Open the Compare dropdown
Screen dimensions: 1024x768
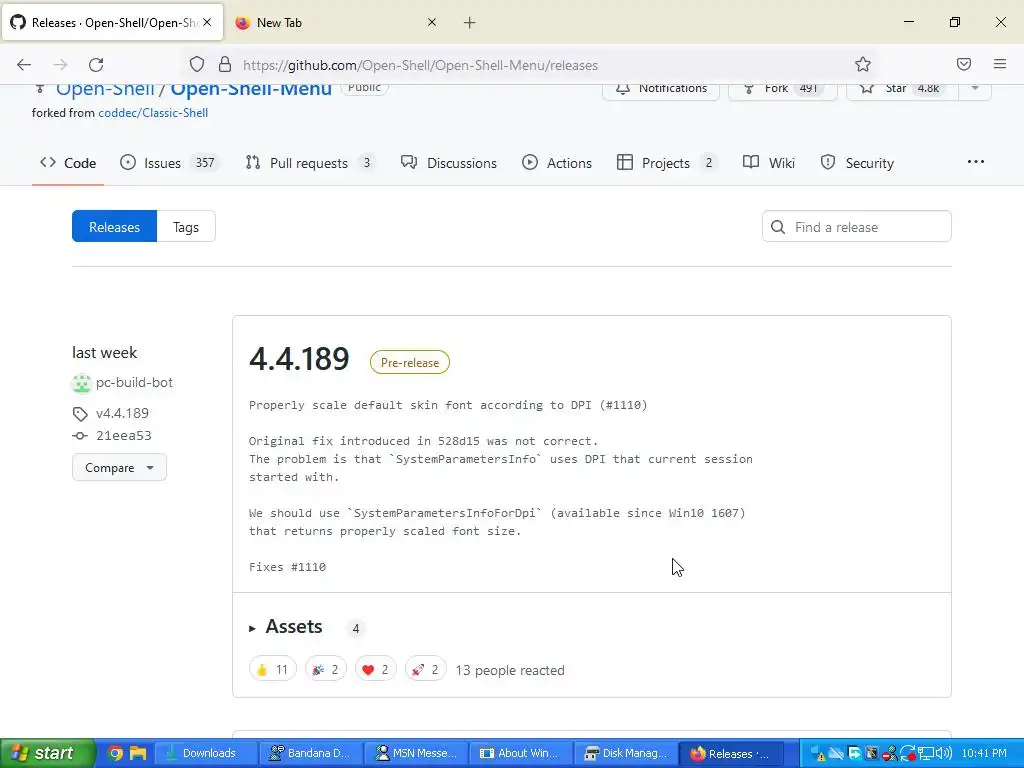point(120,468)
